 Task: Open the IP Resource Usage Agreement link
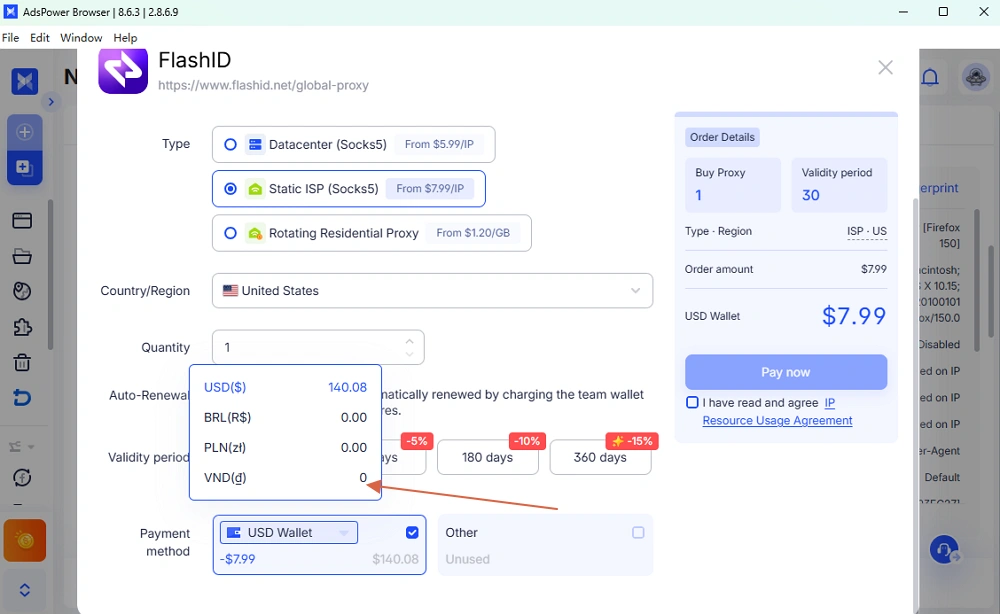click(x=777, y=420)
